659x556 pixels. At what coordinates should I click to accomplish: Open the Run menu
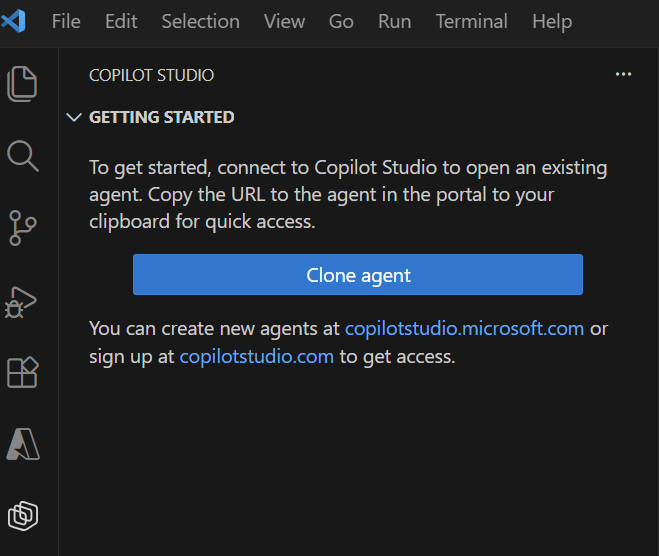(x=394, y=21)
